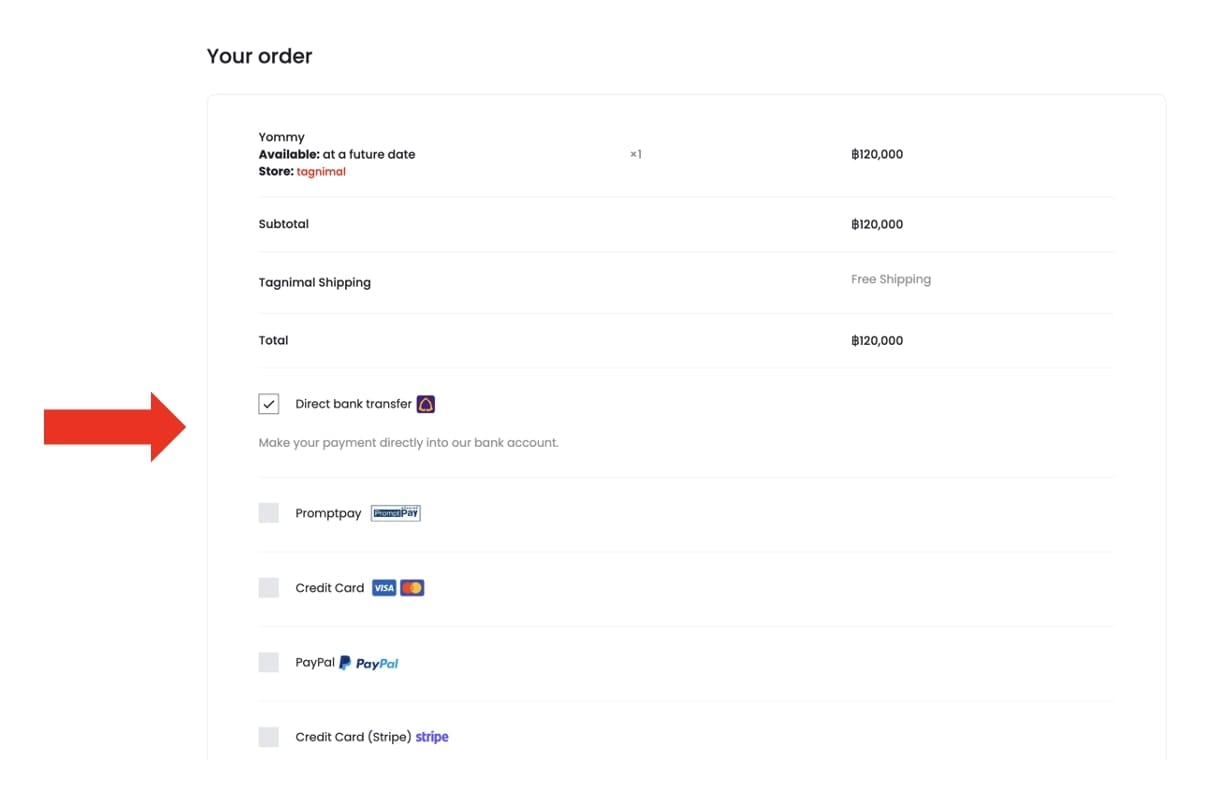
Task: Click the Credit Card (Stripe) text label
Action: (x=353, y=737)
